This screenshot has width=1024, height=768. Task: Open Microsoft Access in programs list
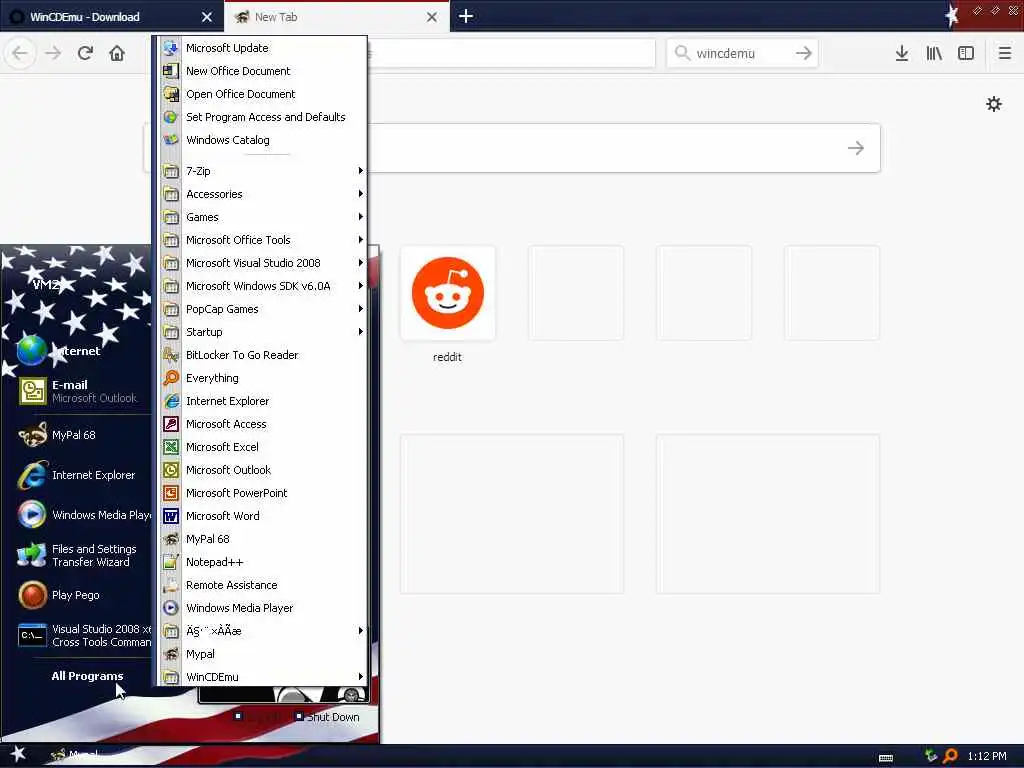(x=263, y=424)
